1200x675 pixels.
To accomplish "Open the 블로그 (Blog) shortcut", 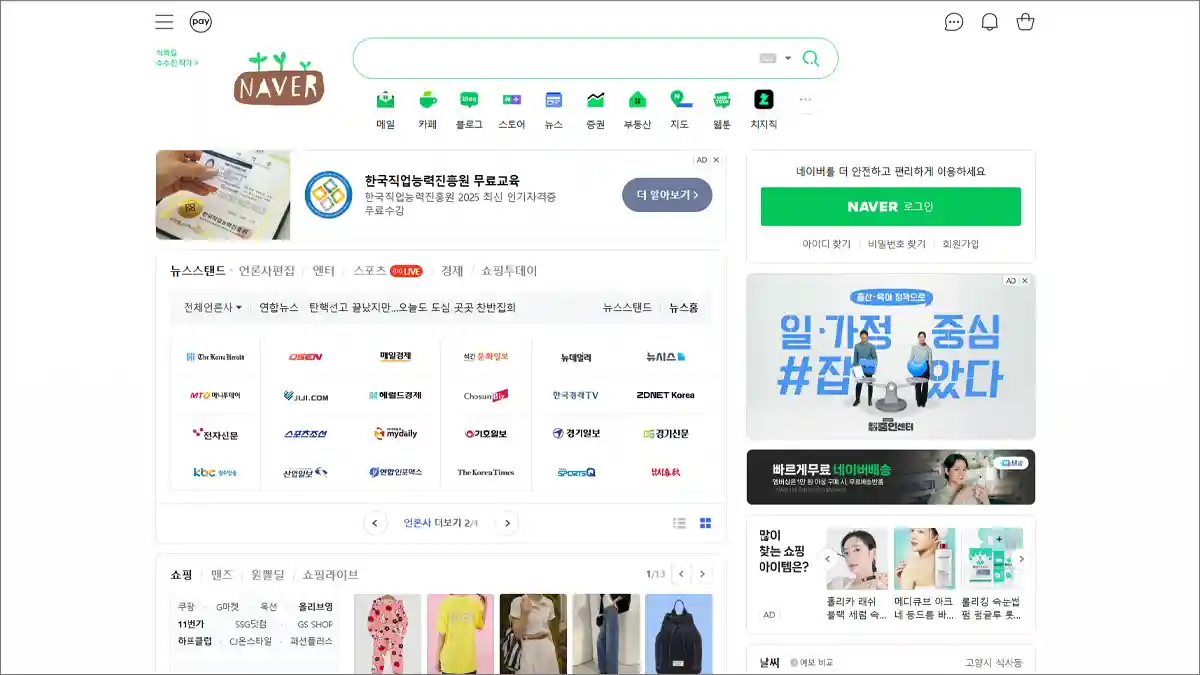I will tap(469, 110).
